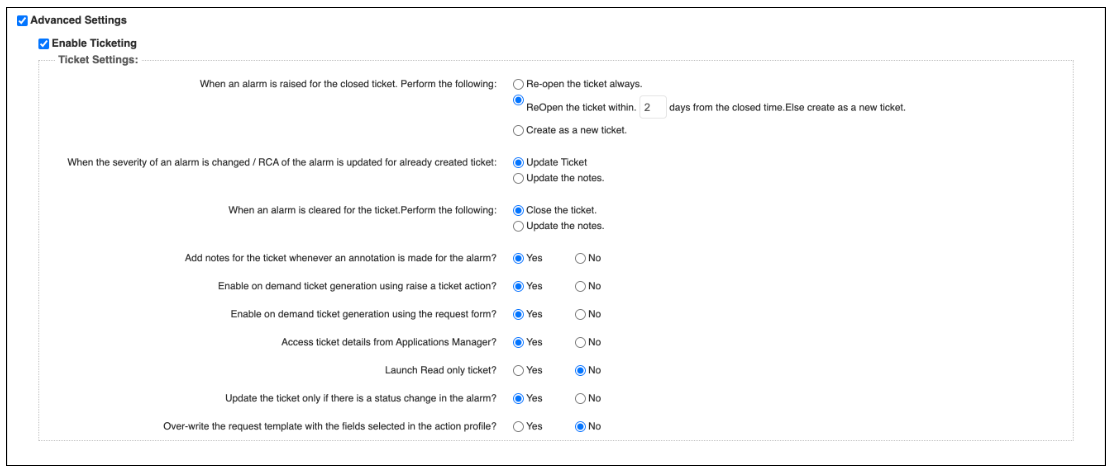1113x473 pixels.
Task: Select No for Launch Read only ticket
Action: (x=581, y=371)
